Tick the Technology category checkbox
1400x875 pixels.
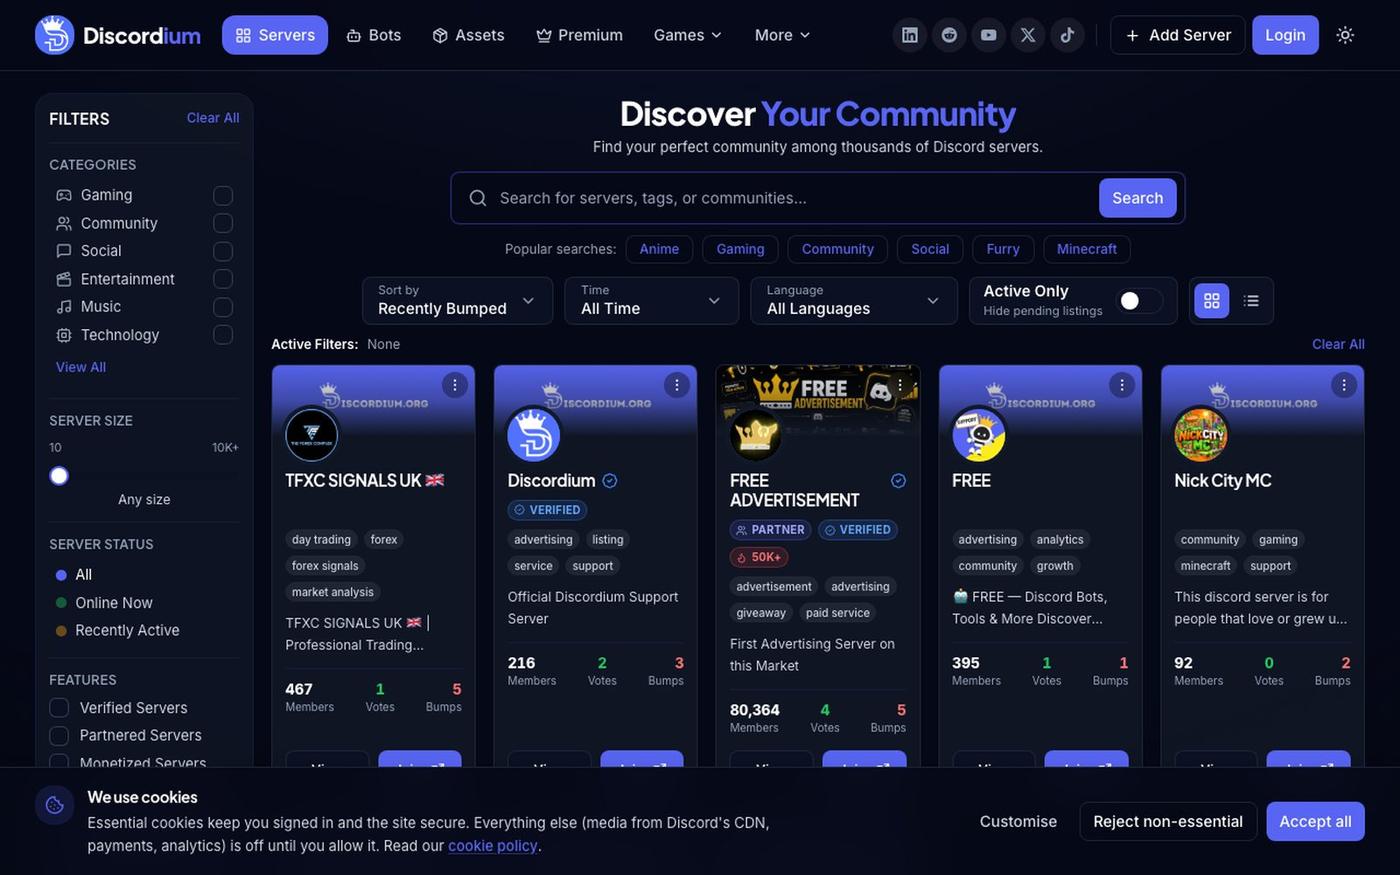(223, 335)
